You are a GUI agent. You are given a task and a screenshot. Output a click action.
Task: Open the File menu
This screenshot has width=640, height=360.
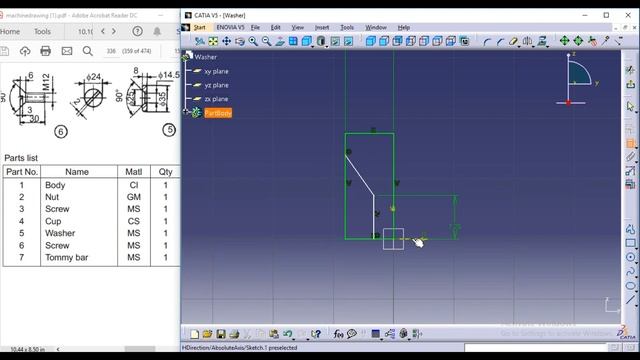(255, 27)
